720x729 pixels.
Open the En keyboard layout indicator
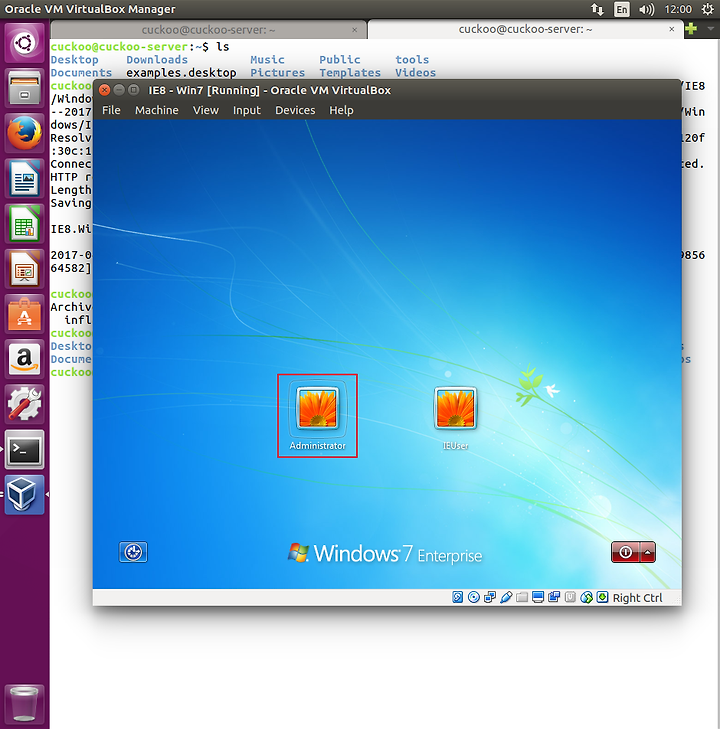pyautogui.click(x=621, y=9)
